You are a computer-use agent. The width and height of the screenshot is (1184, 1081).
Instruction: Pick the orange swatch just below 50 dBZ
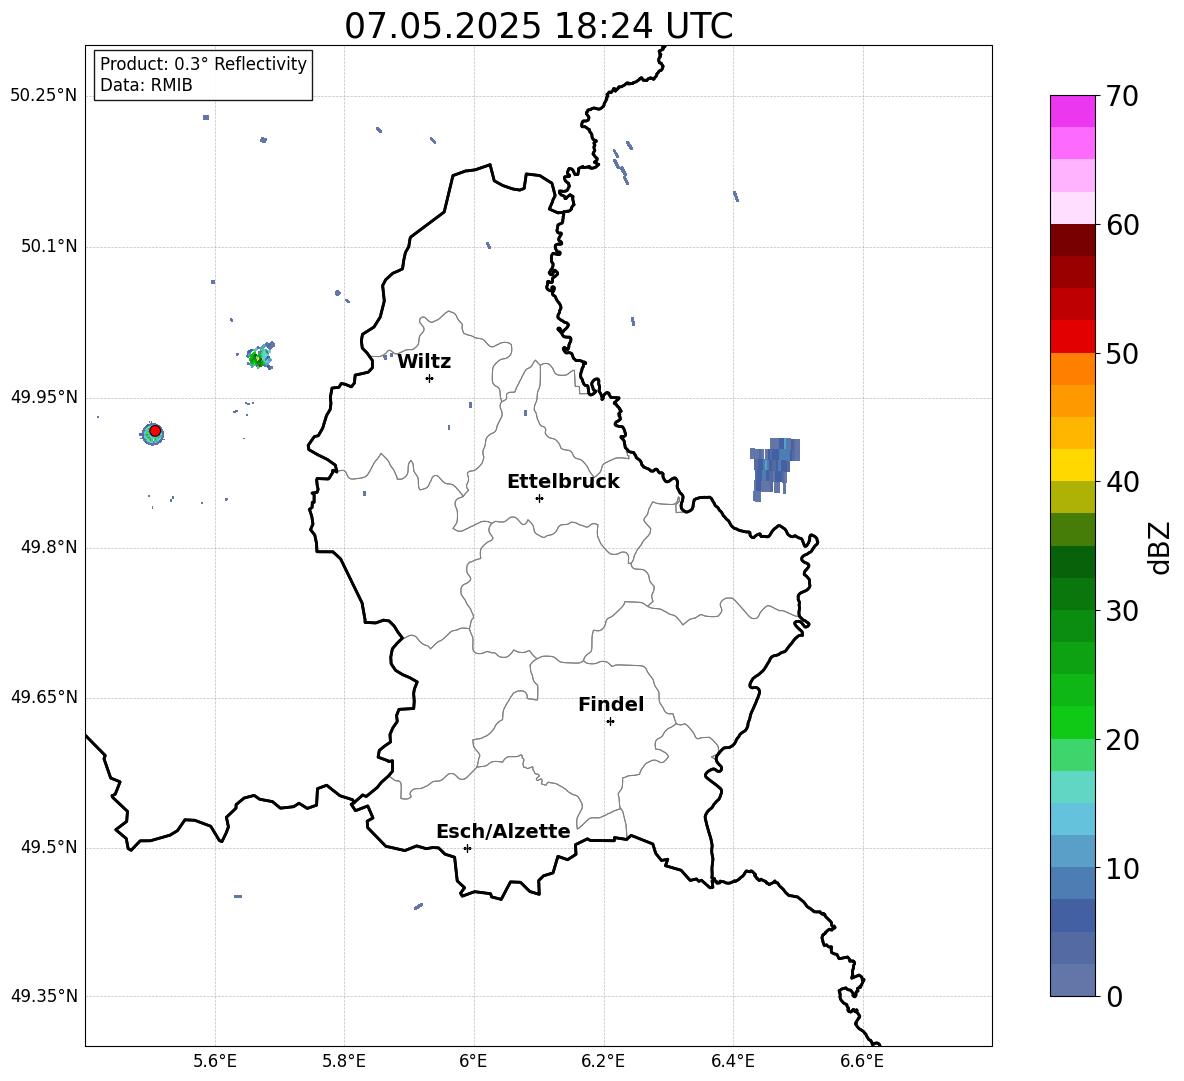[x=1073, y=369]
